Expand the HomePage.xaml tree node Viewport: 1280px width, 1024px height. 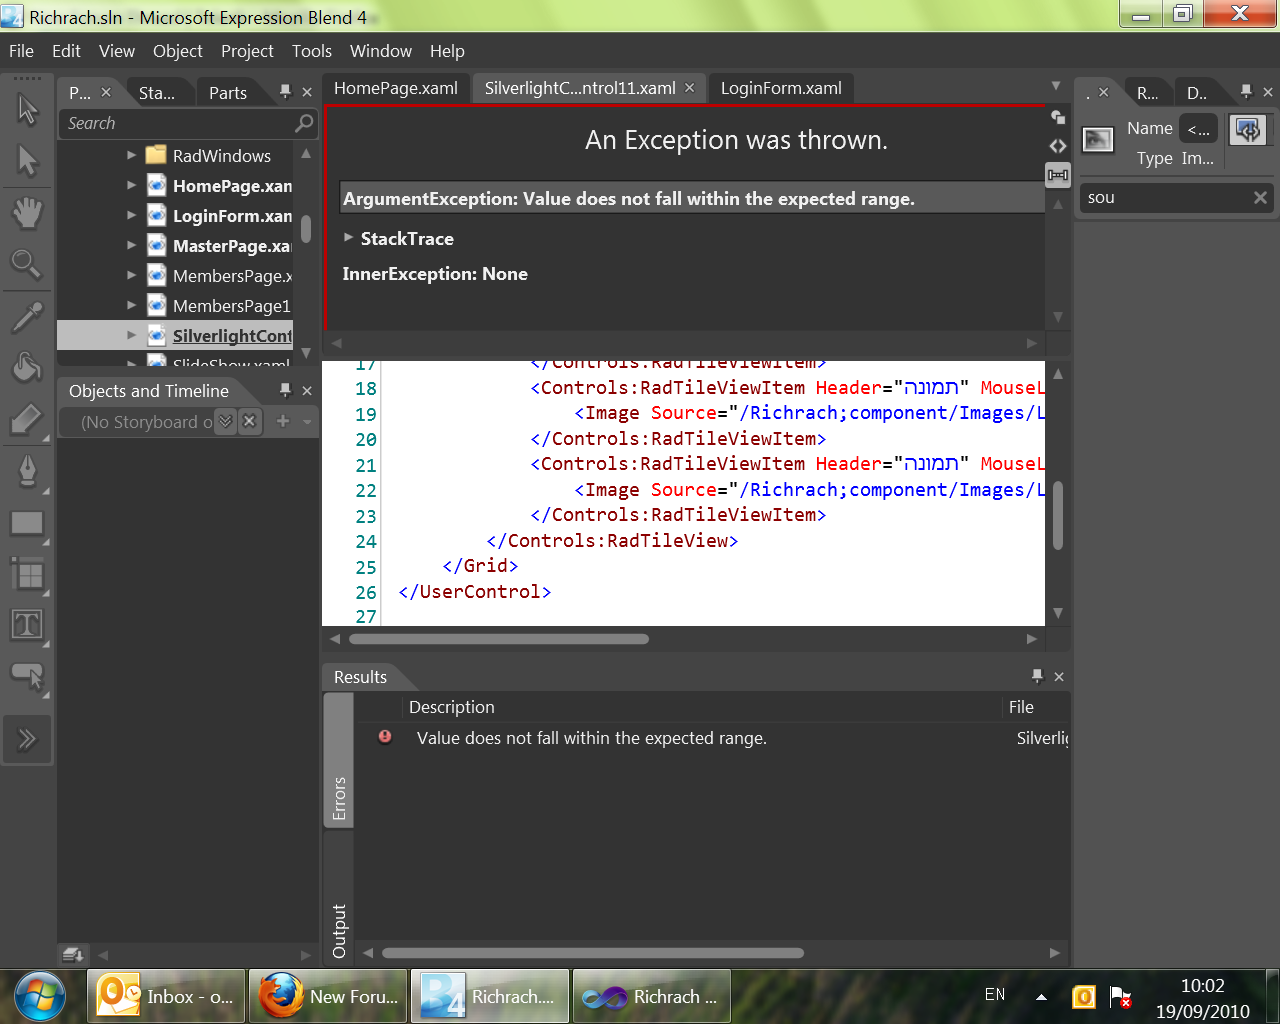[131, 185]
